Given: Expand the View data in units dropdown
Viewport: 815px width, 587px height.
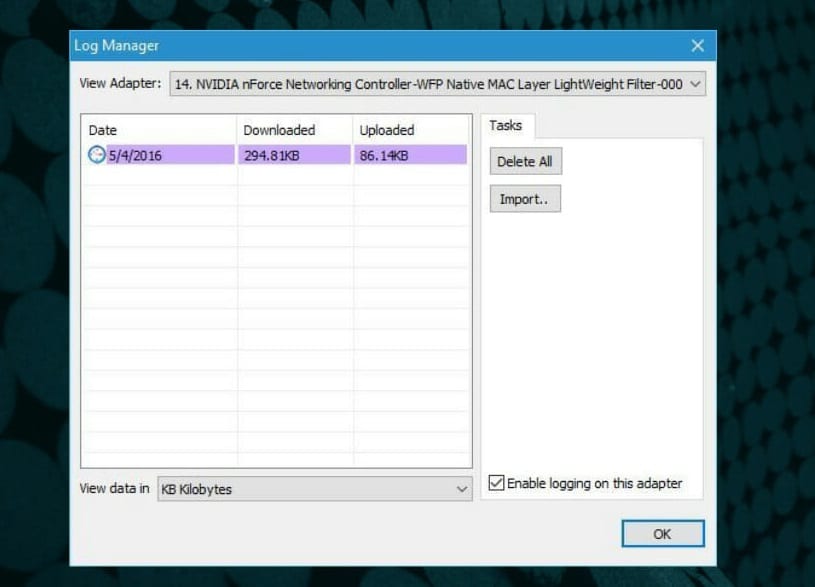Looking at the screenshot, I should (x=314, y=489).
